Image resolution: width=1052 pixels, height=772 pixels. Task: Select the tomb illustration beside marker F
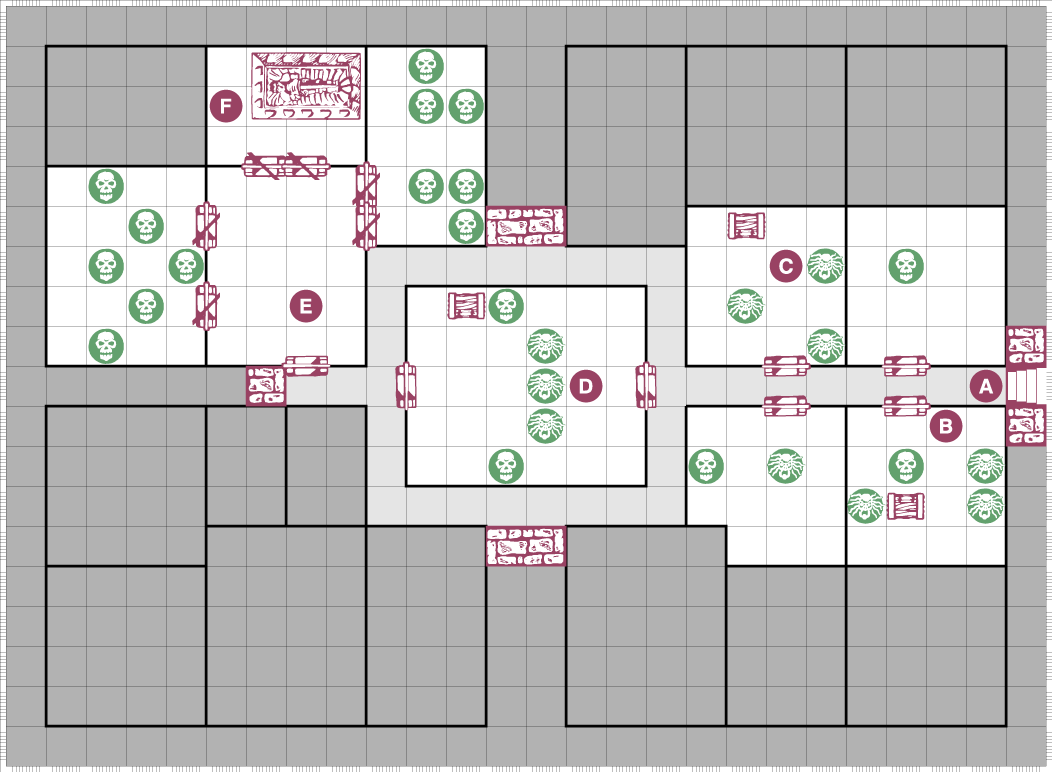point(307,87)
